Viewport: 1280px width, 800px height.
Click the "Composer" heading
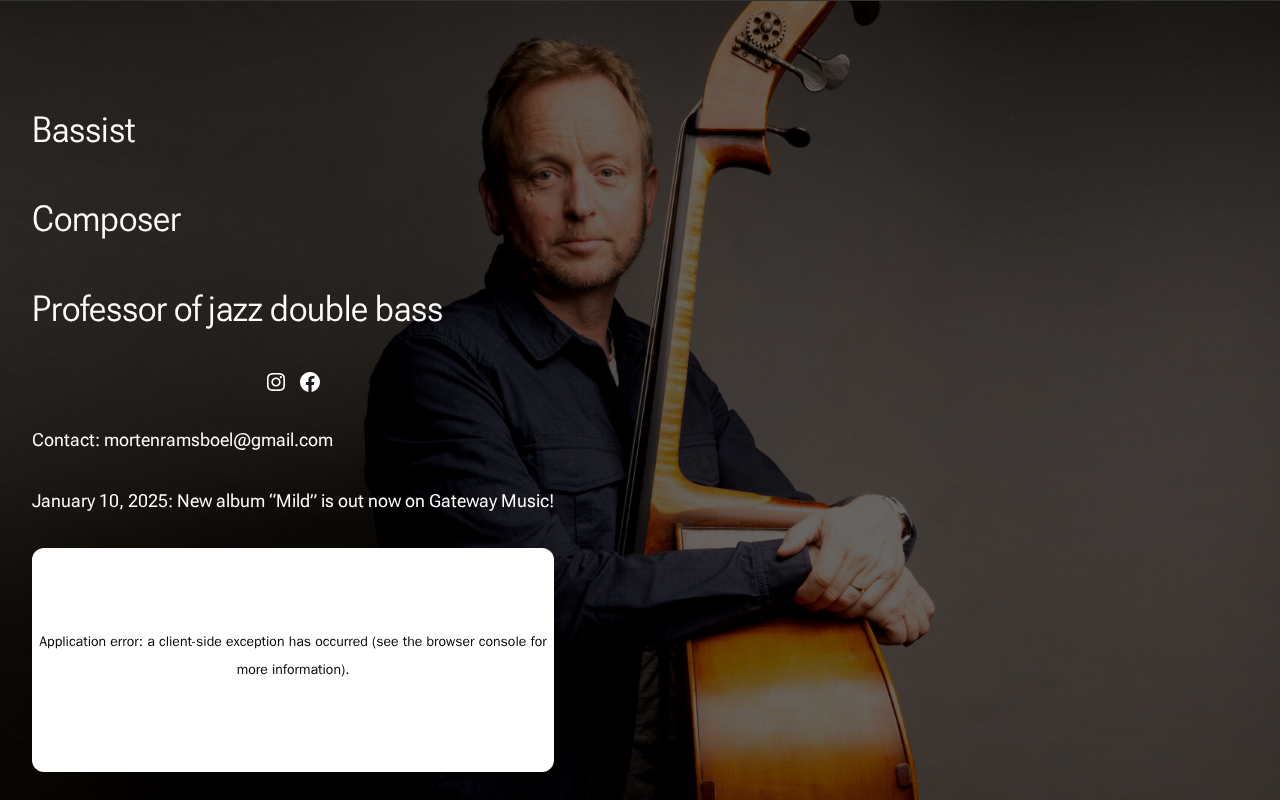(106, 219)
